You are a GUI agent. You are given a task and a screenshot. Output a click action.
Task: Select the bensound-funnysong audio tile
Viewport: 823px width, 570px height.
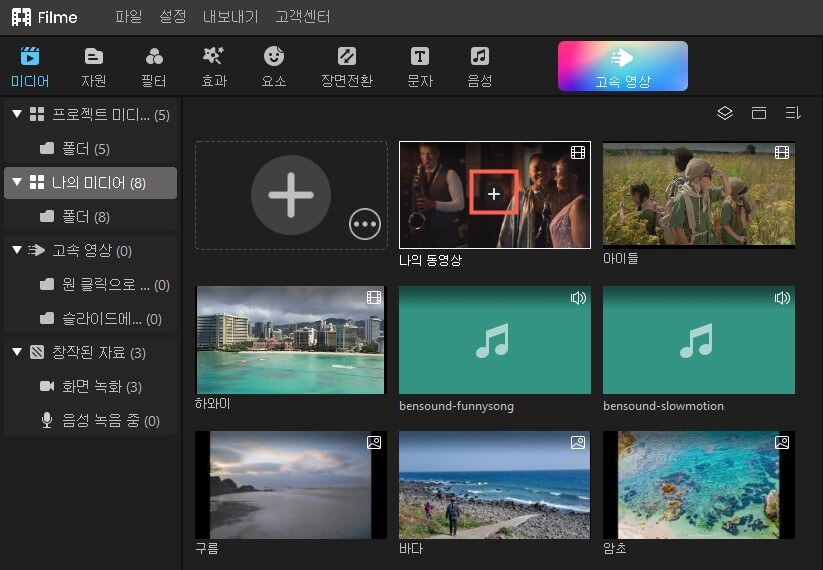(494, 340)
